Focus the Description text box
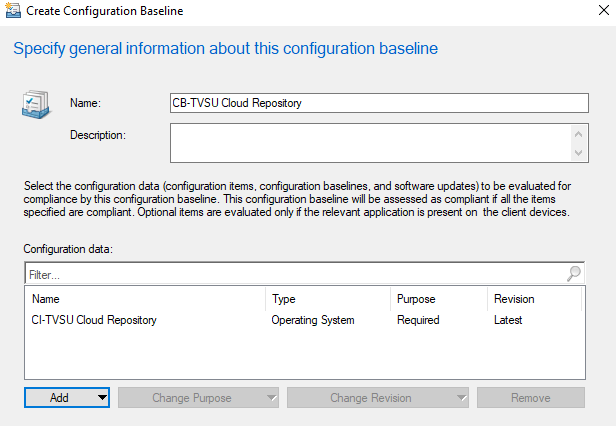This screenshot has height=426, width=616. click(370, 142)
